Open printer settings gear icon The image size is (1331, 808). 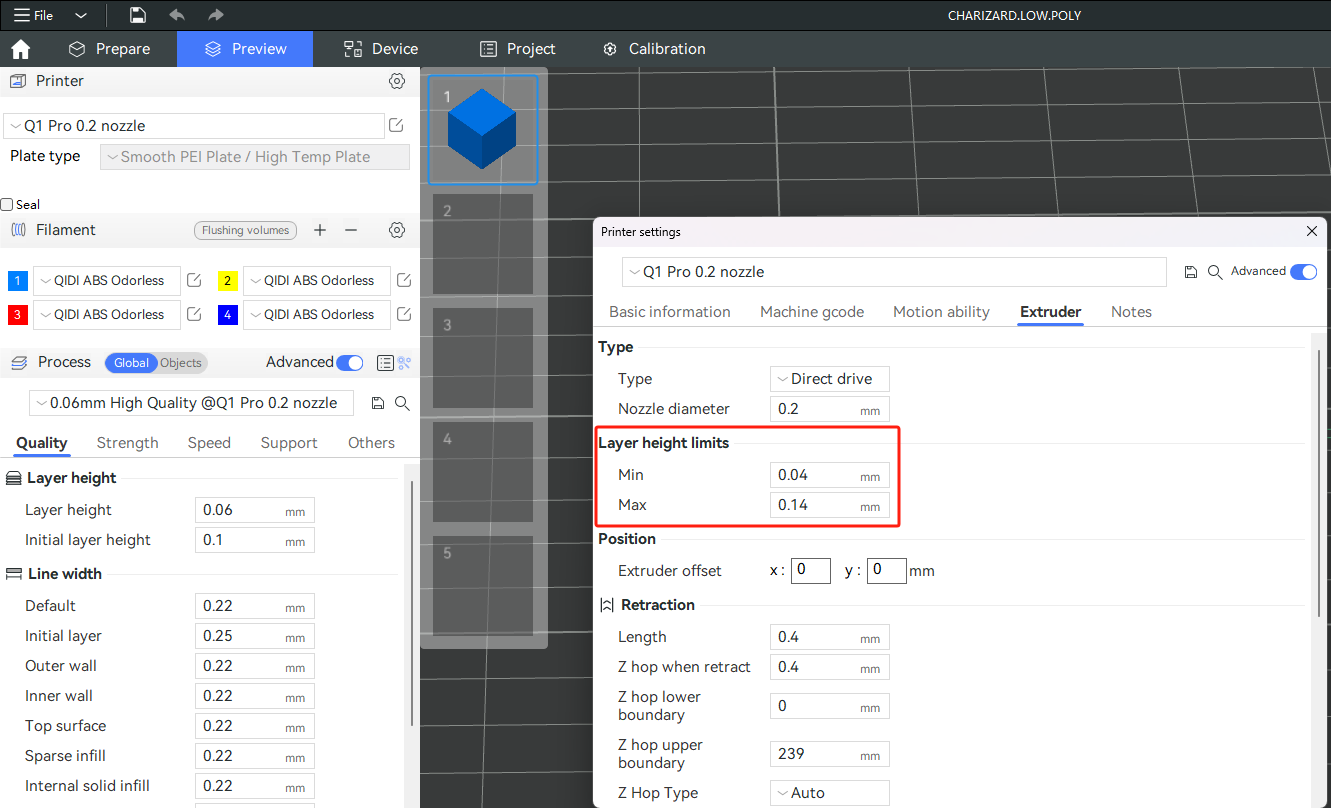[397, 81]
